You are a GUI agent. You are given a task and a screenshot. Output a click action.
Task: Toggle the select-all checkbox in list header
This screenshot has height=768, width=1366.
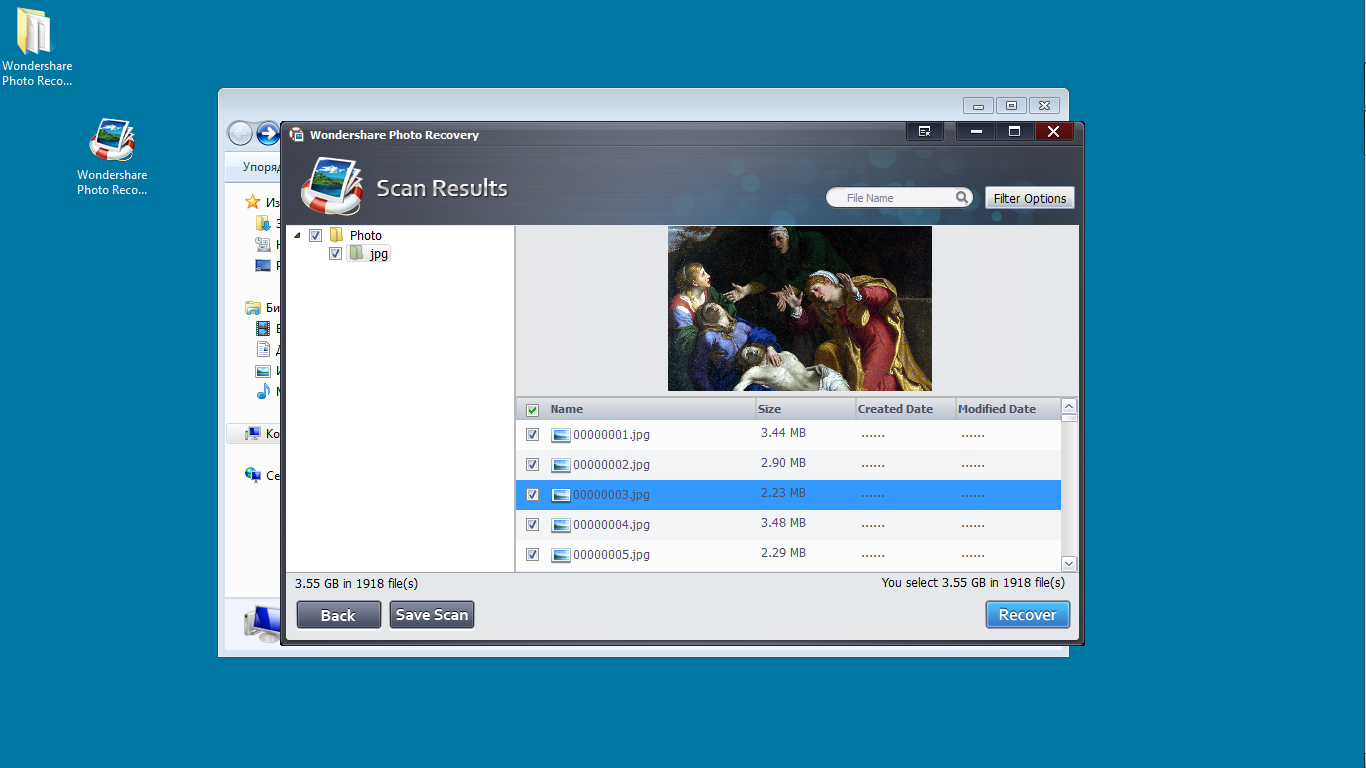532,410
